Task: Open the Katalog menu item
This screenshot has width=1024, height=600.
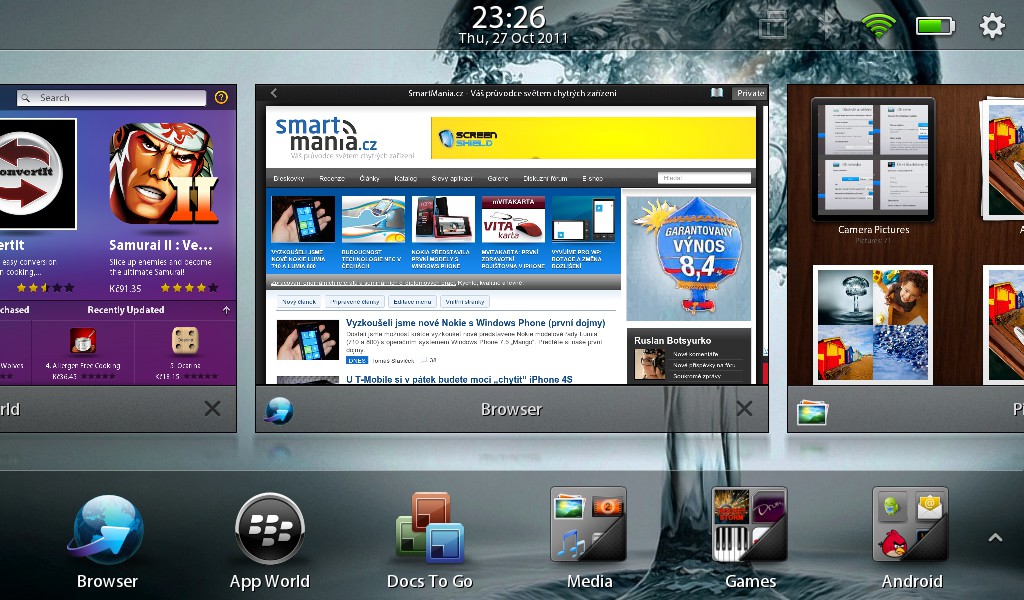Action: click(x=406, y=178)
